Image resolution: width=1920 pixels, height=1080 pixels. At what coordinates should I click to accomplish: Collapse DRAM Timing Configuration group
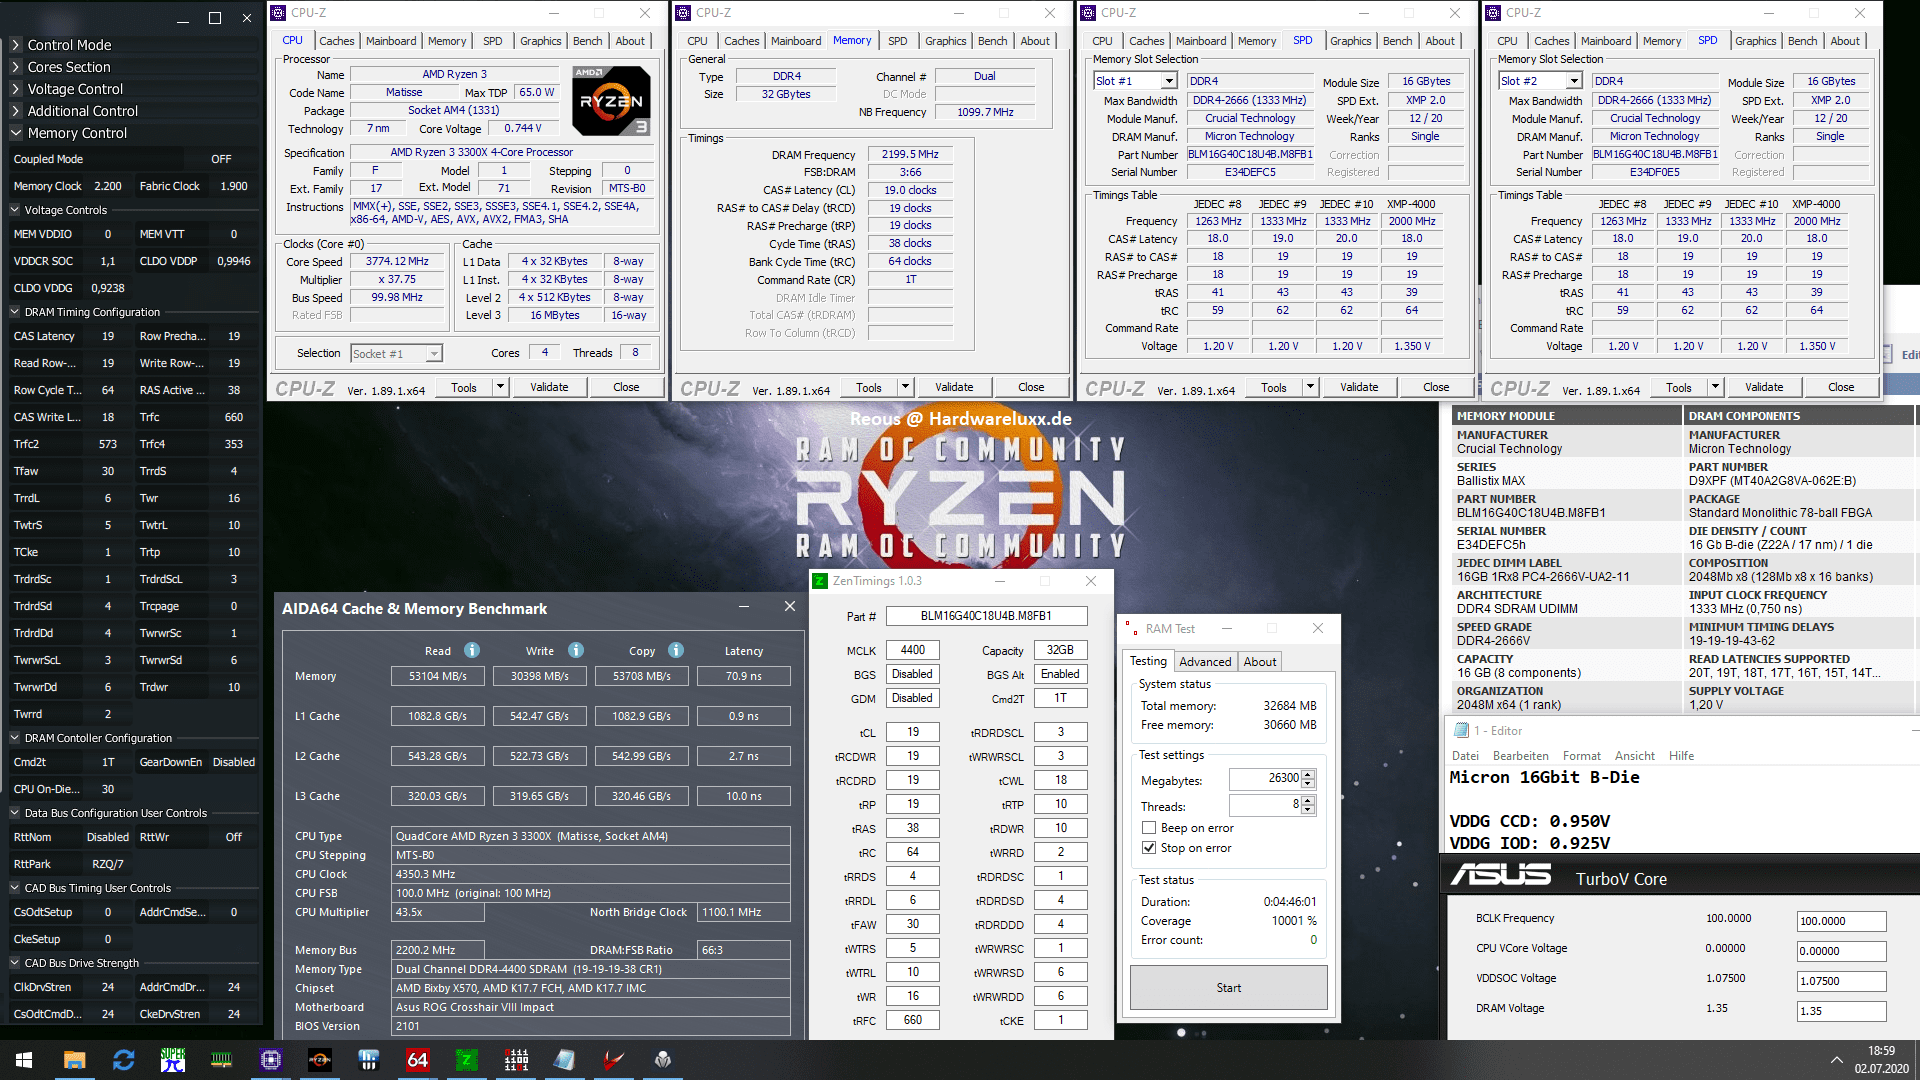[x=15, y=312]
